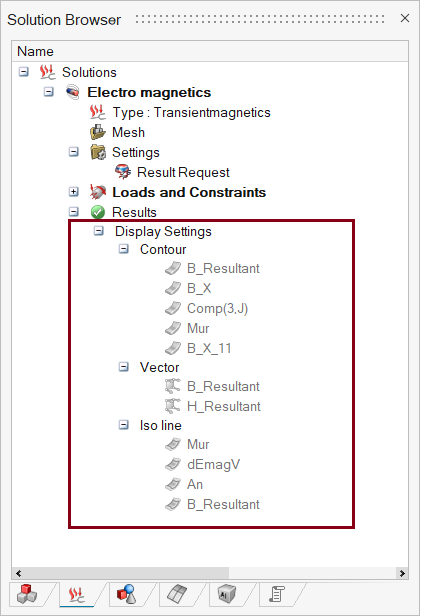Image resolution: width=422 pixels, height=616 pixels.
Task: Select Comp(3,J) contour result
Action: click(217, 308)
